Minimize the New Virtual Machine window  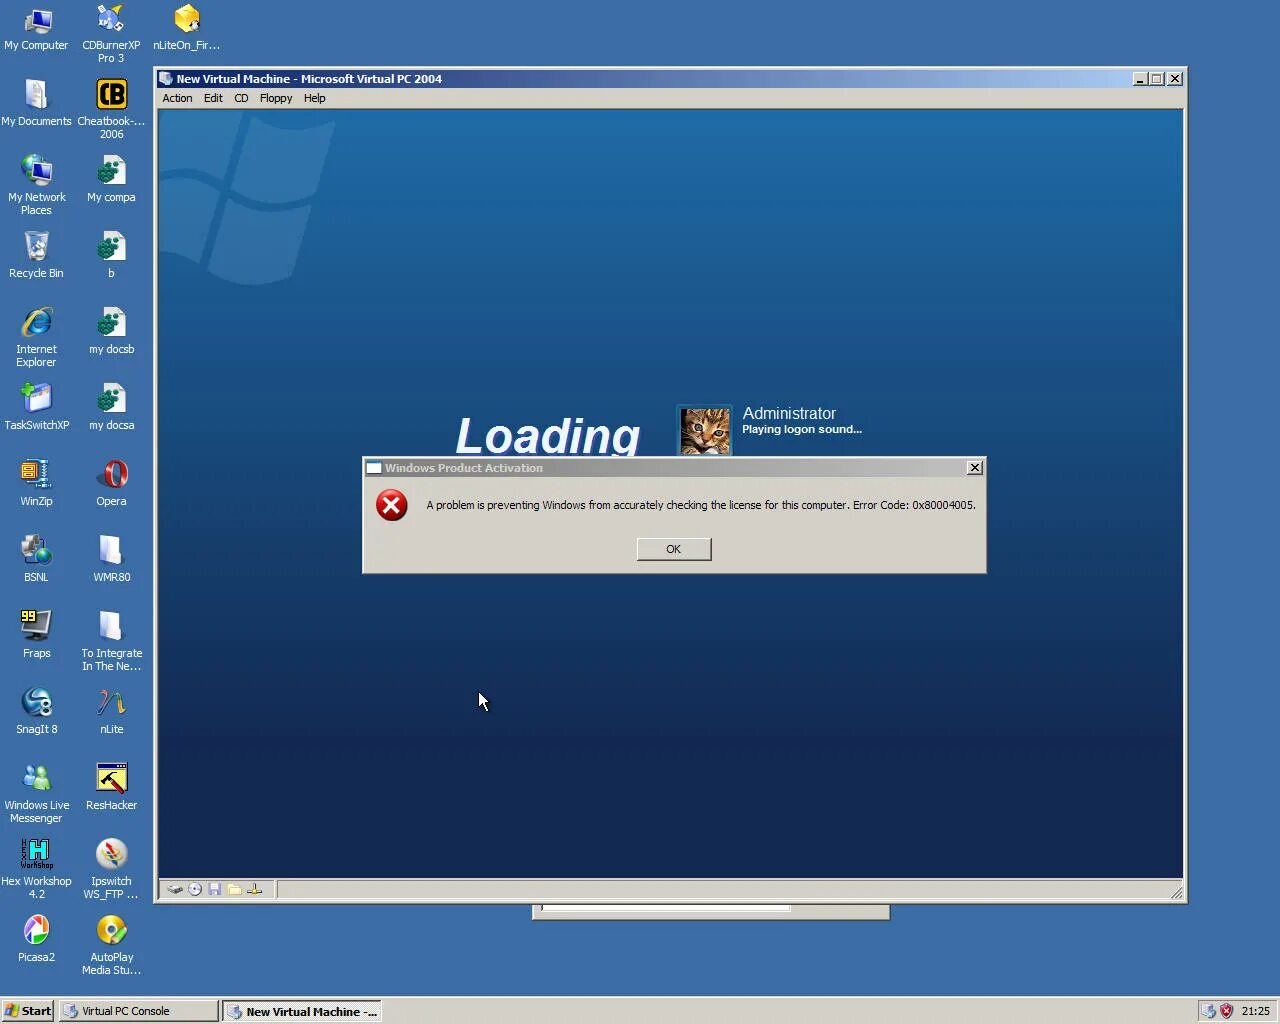point(1141,79)
